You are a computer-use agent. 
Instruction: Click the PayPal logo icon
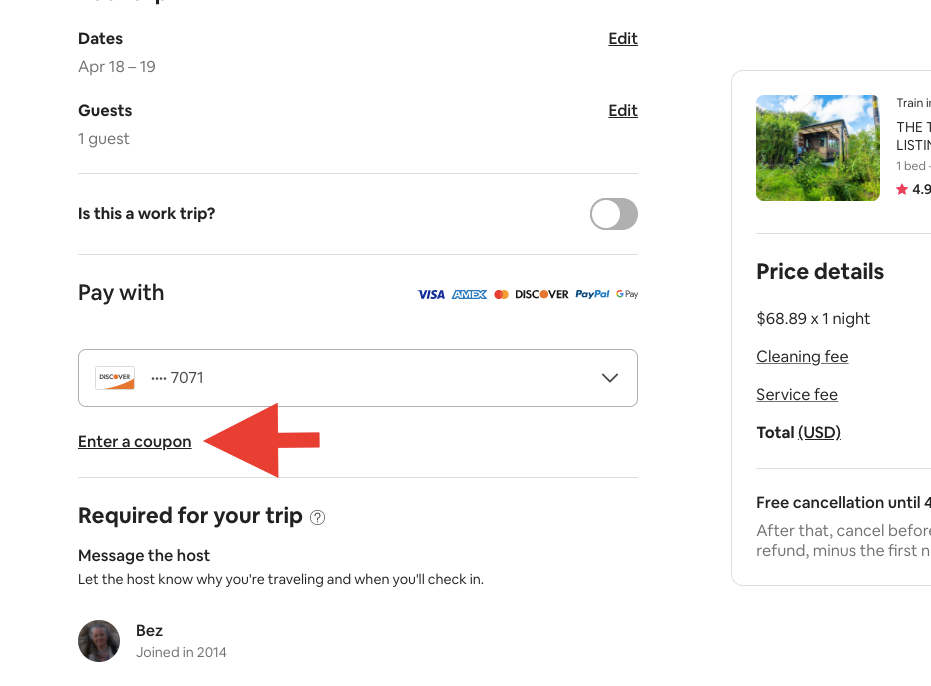(x=592, y=294)
